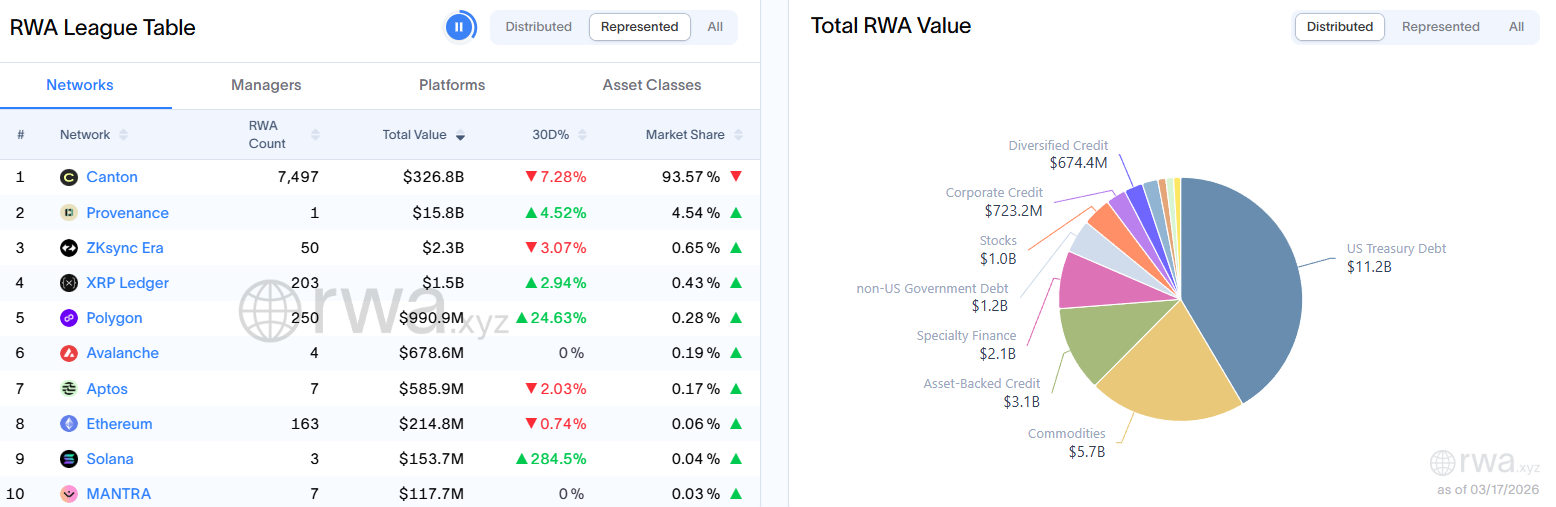Click the Aptos logo icon
The height and width of the screenshot is (507, 1556).
69,389
